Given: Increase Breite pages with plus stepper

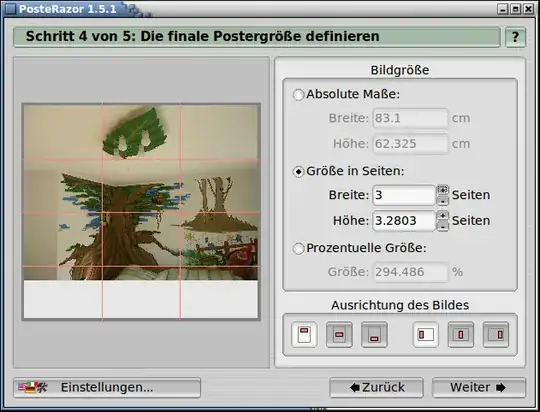Looking at the screenshot, I should 443,189.
